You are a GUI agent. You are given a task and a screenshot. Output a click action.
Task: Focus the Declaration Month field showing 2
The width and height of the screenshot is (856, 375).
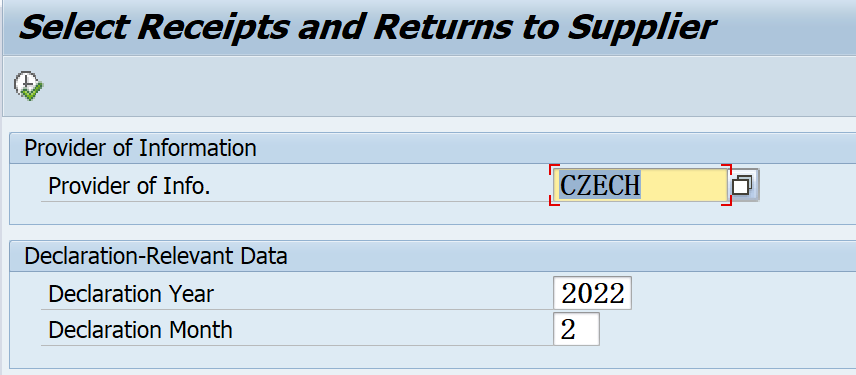pyautogui.click(x=576, y=329)
